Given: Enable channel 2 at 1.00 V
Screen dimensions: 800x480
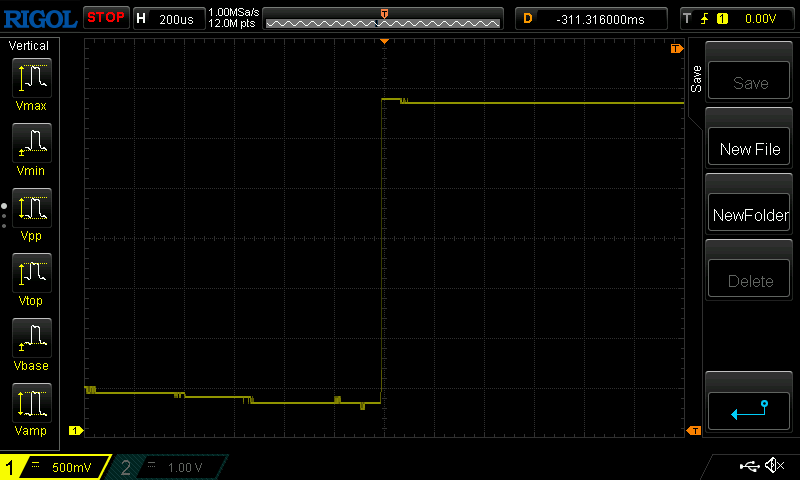Looking at the screenshot, I should point(170,467).
